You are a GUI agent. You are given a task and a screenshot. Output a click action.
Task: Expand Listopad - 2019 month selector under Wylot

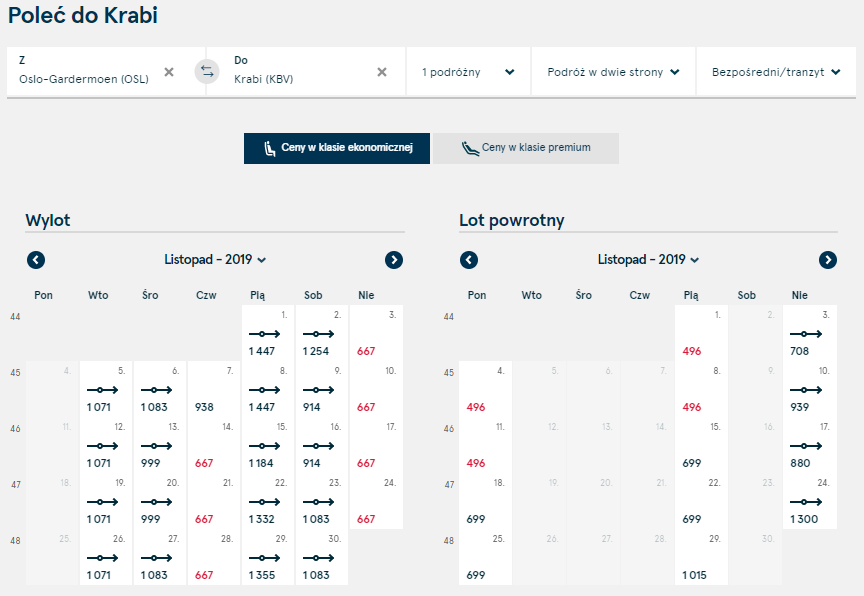[x=215, y=259]
